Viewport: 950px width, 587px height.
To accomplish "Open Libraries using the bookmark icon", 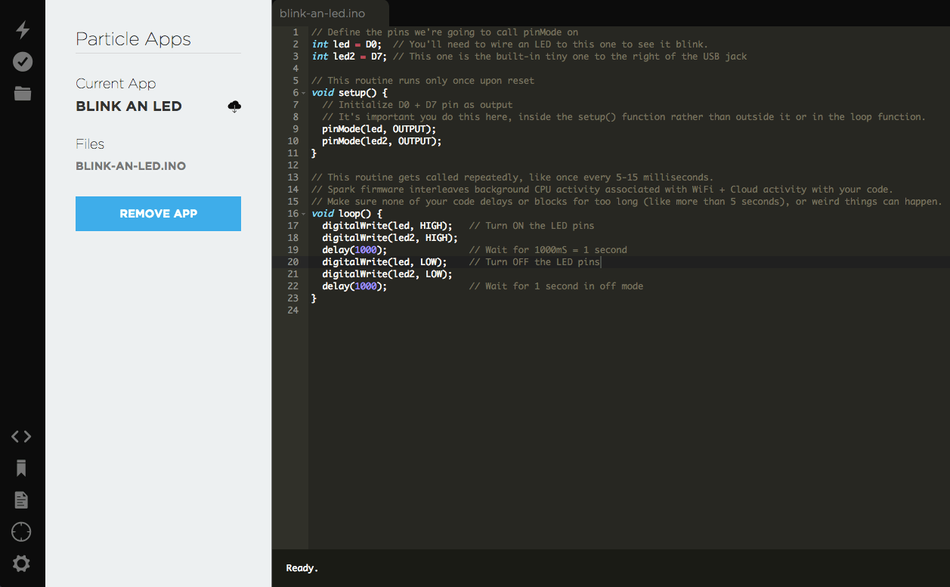I will click(21, 468).
